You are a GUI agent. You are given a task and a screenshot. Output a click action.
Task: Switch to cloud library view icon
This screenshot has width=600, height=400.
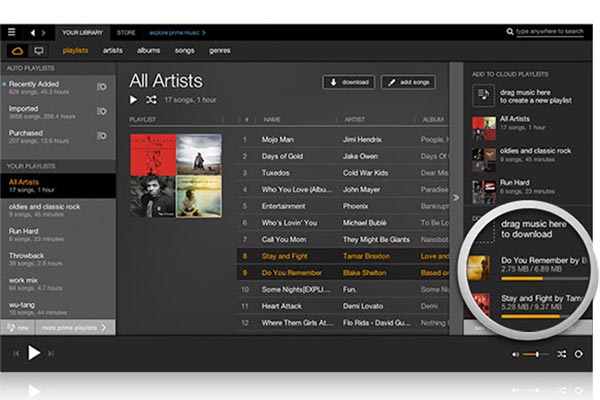coord(17,51)
